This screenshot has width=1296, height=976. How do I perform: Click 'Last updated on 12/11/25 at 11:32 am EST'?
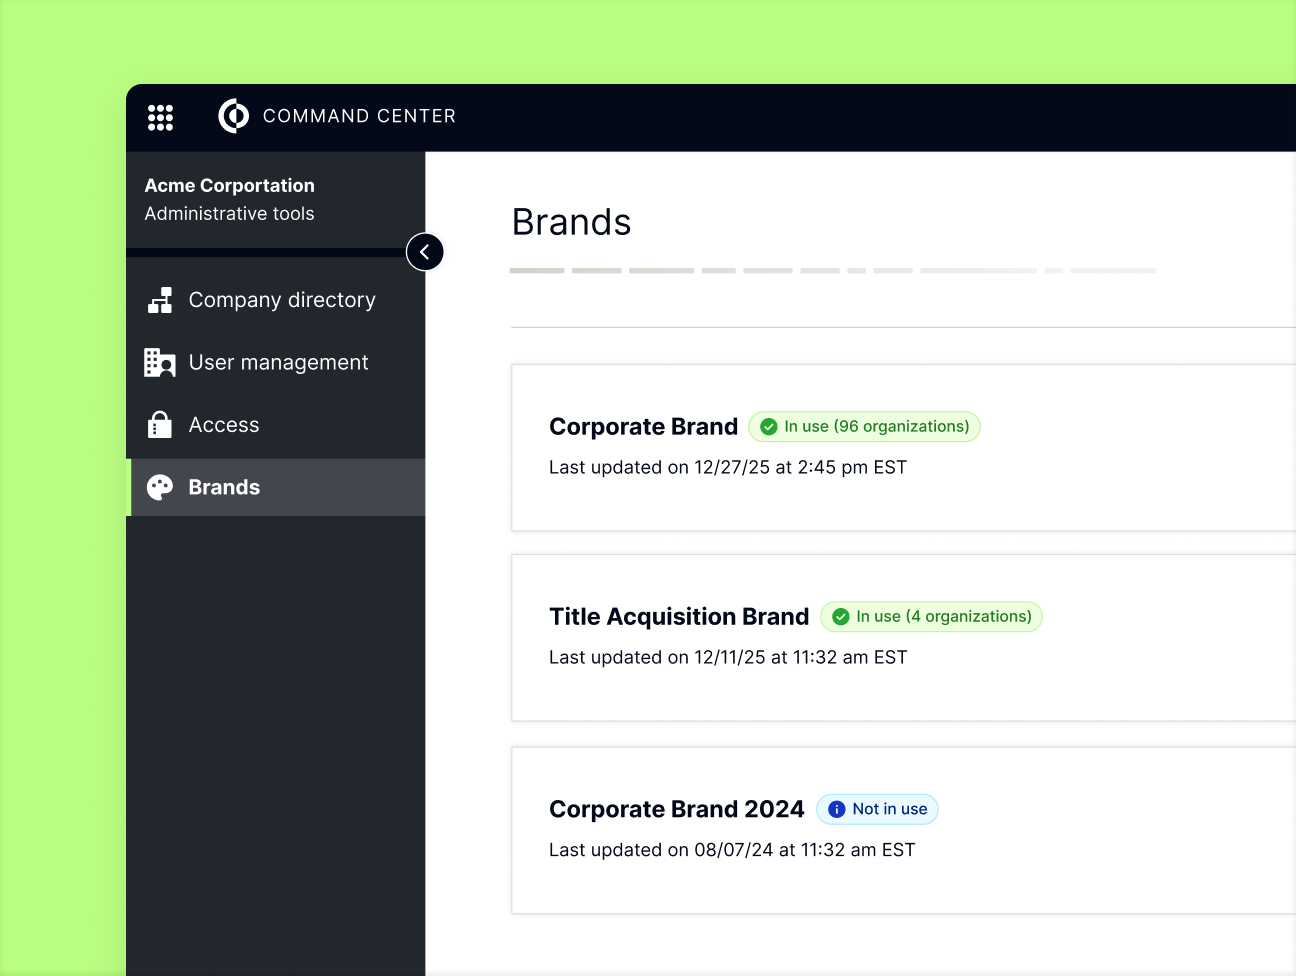pos(728,657)
